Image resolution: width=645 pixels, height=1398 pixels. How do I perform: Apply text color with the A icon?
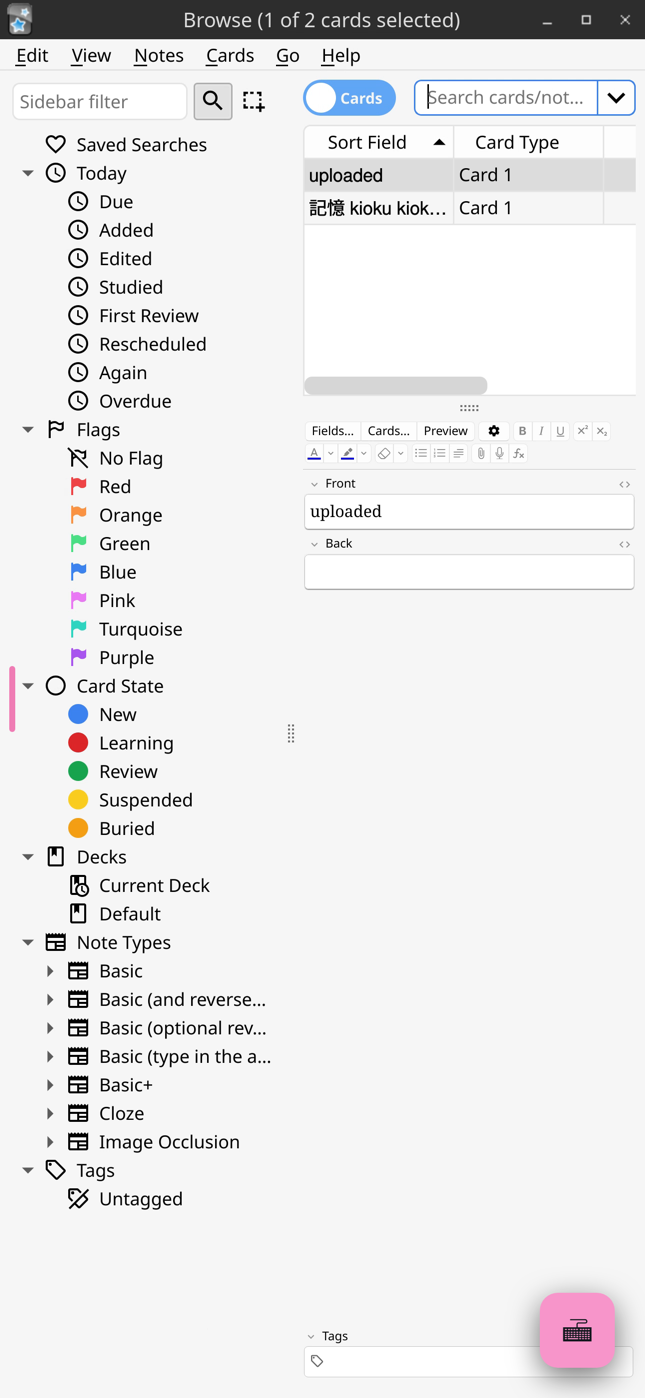(314, 454)
